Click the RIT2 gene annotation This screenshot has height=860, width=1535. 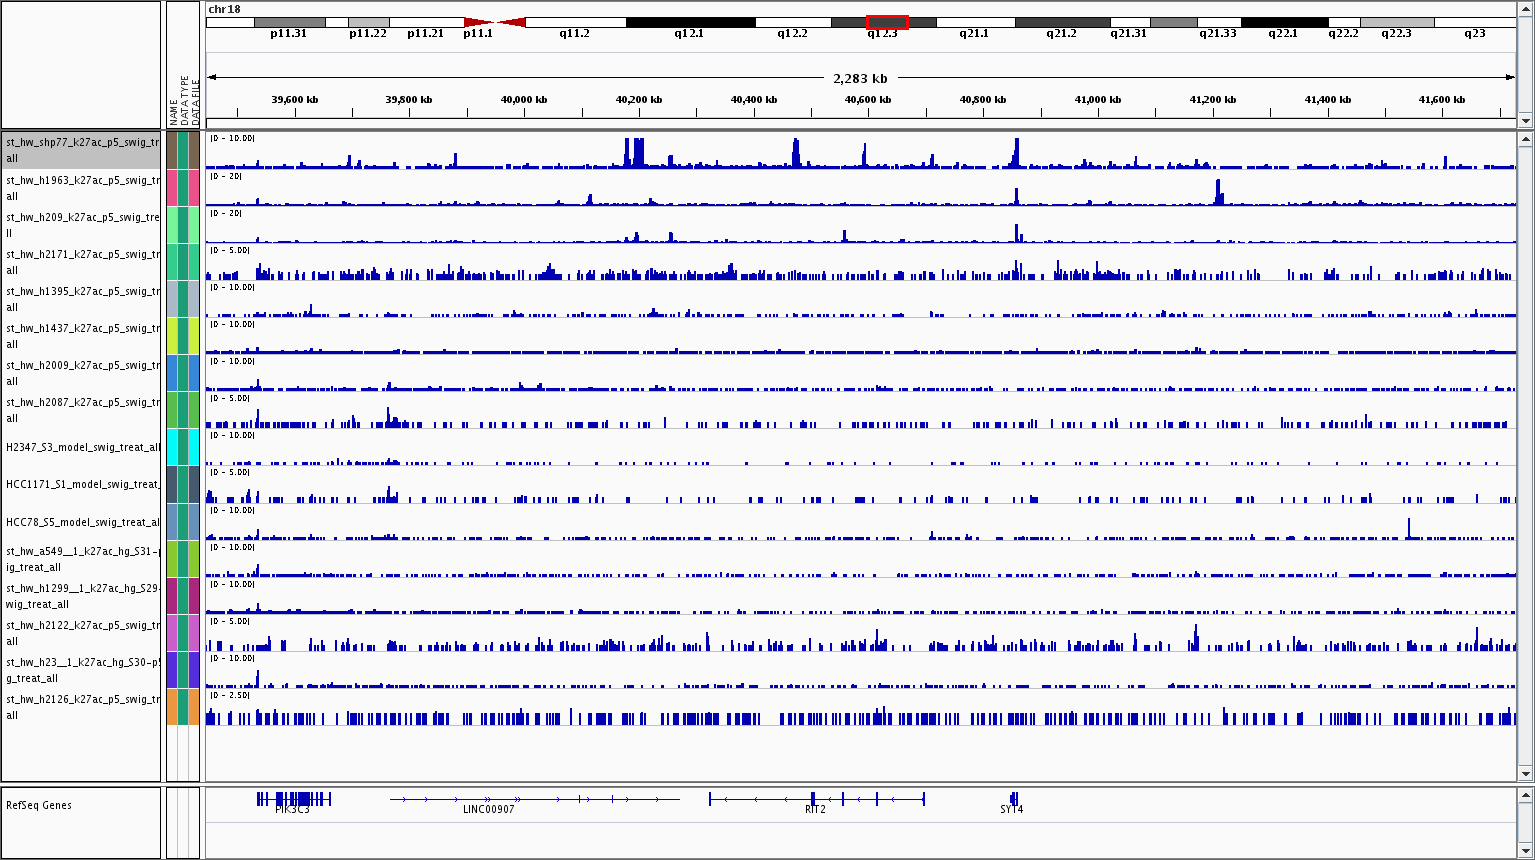point(816,799)
